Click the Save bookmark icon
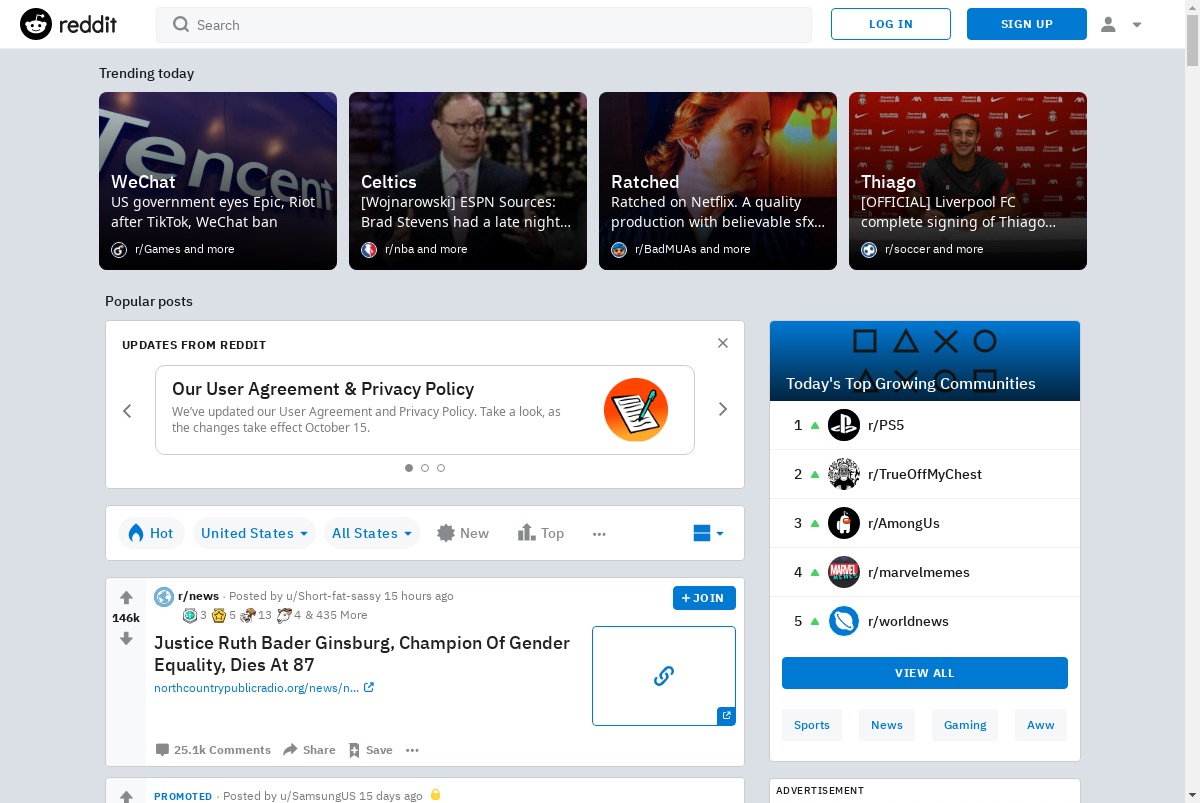Viewport: 1200px width, 803px height. (354, 750)
